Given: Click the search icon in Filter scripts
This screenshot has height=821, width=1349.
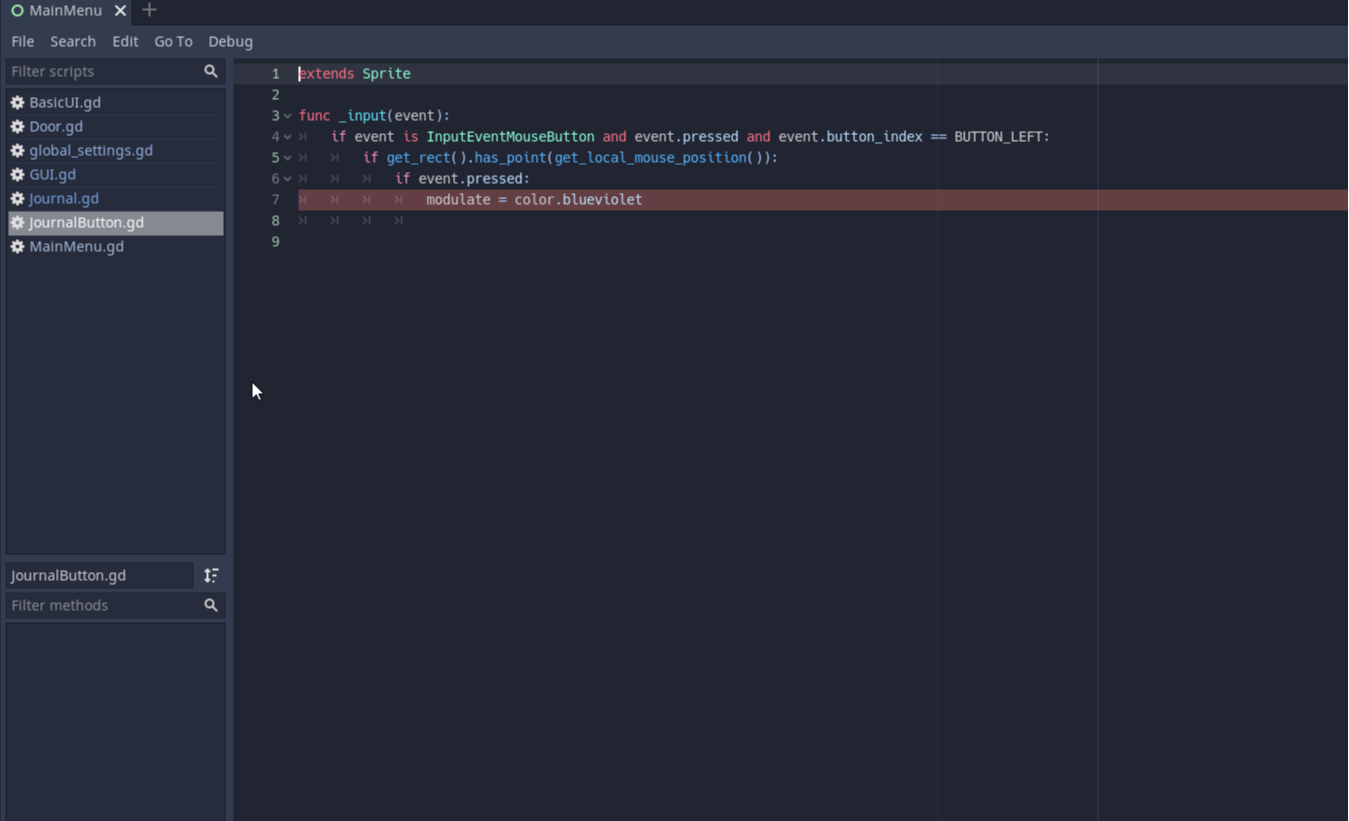Looking at the screenshot, I should coord(210,72).
